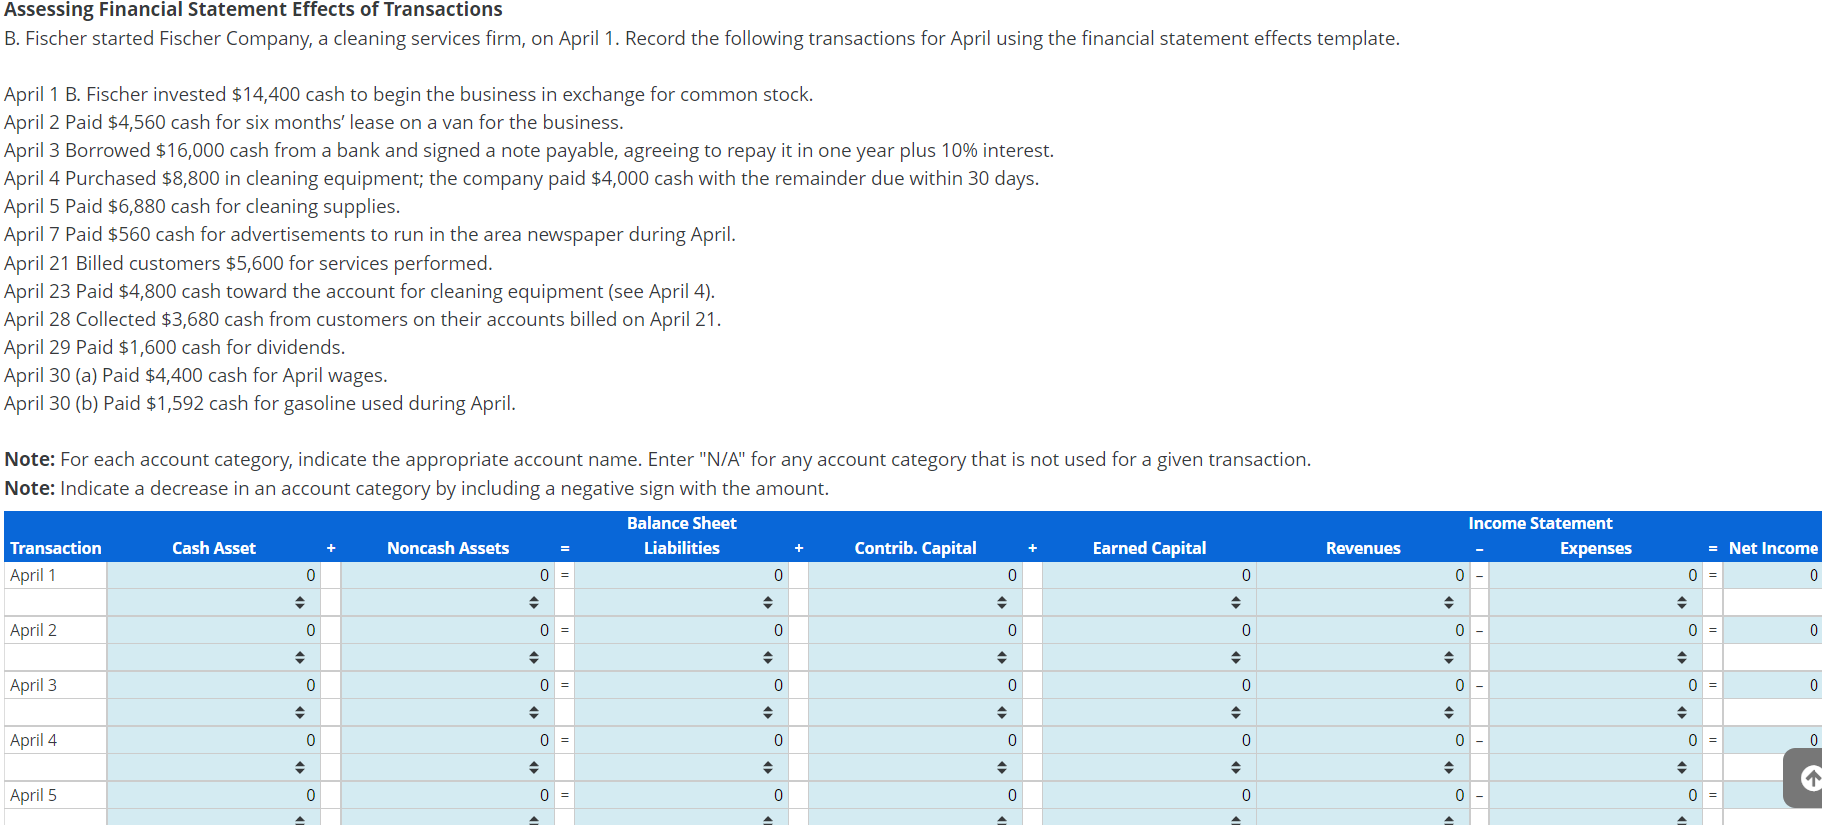Click April 5 Earned Capital amount field
1822x825 pixels.
[x=1149, y=795]
